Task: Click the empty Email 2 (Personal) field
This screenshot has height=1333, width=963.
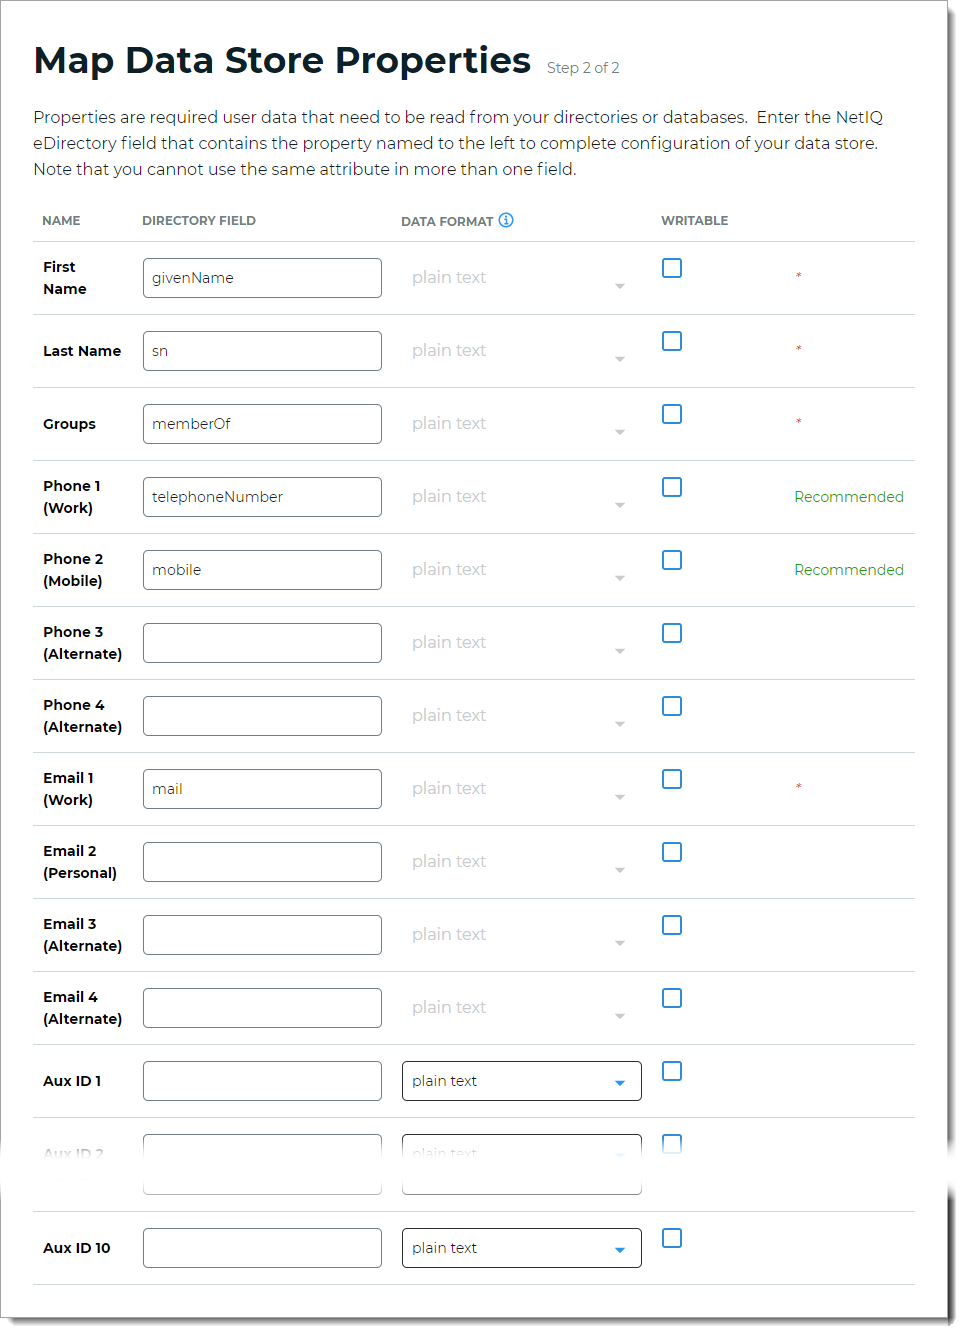Action: (x=262, y=861)
